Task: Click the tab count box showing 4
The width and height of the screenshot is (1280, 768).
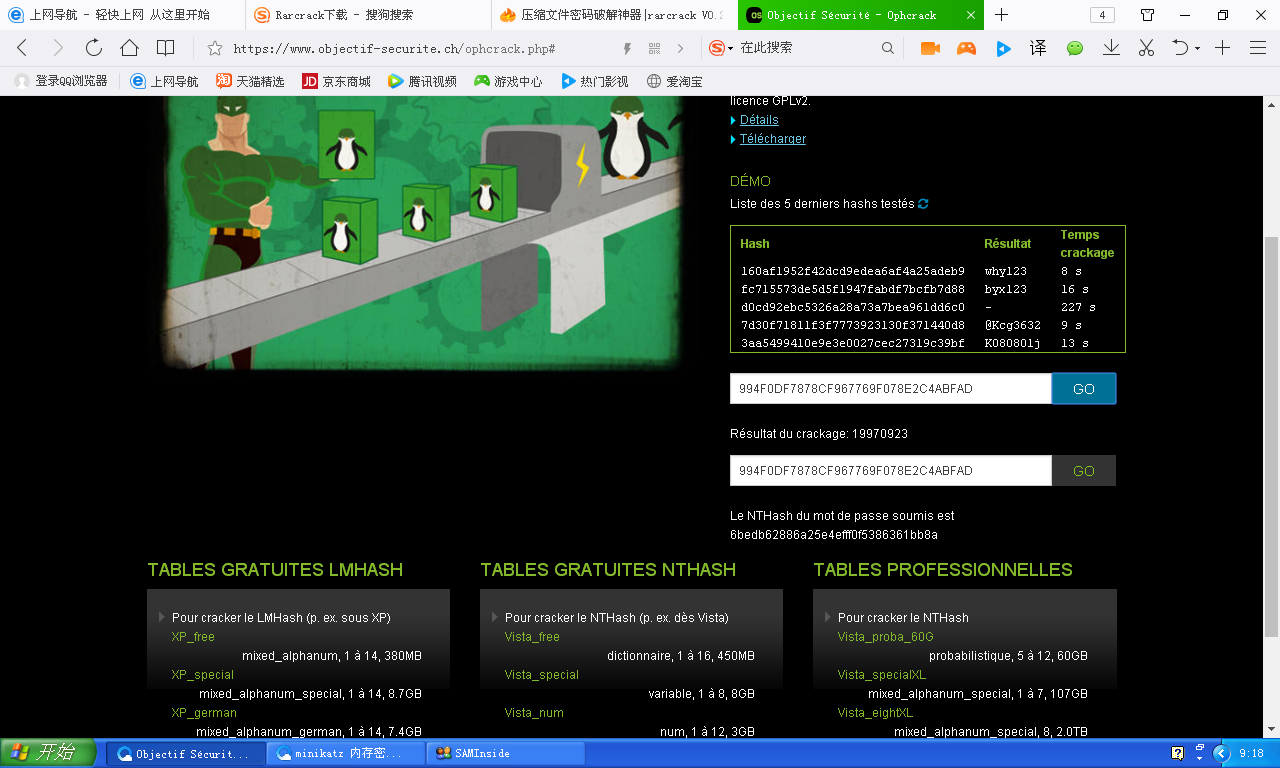Action: [x=1102, y=15]
